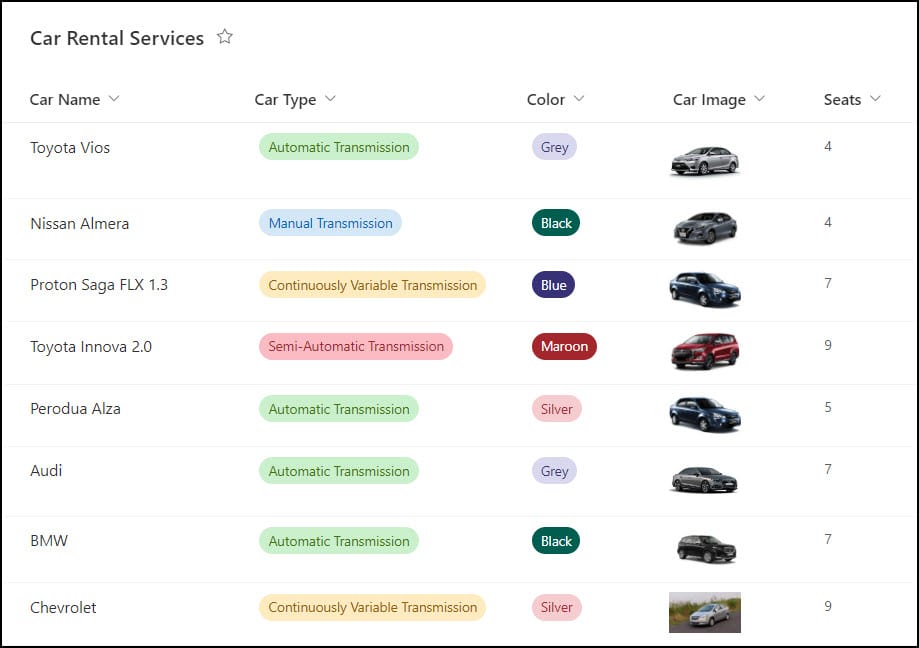Image resolution: width=919 pixels, height=648 pixels.
Task: Click the BMW car image
Action: tap(706, 548)
